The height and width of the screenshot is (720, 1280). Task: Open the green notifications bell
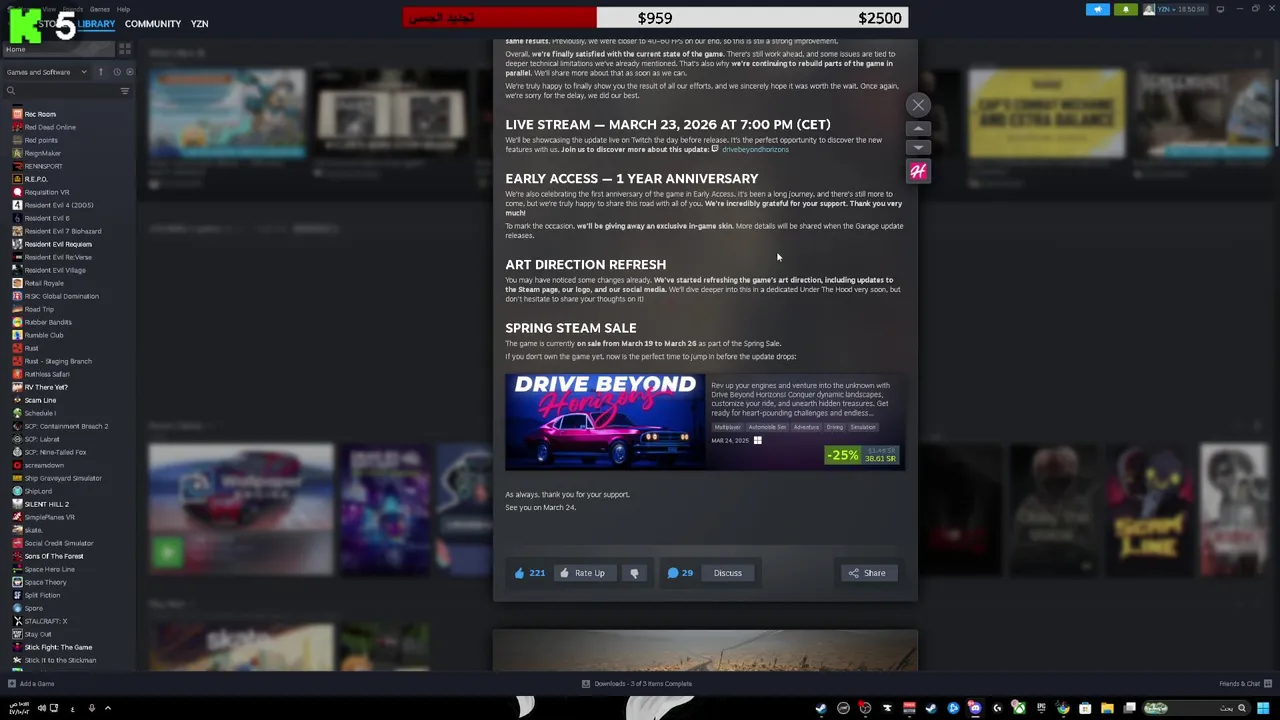[1126, 9]
